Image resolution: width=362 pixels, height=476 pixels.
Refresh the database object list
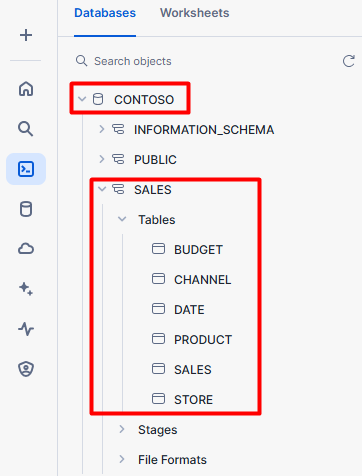(x=349, y=61)
